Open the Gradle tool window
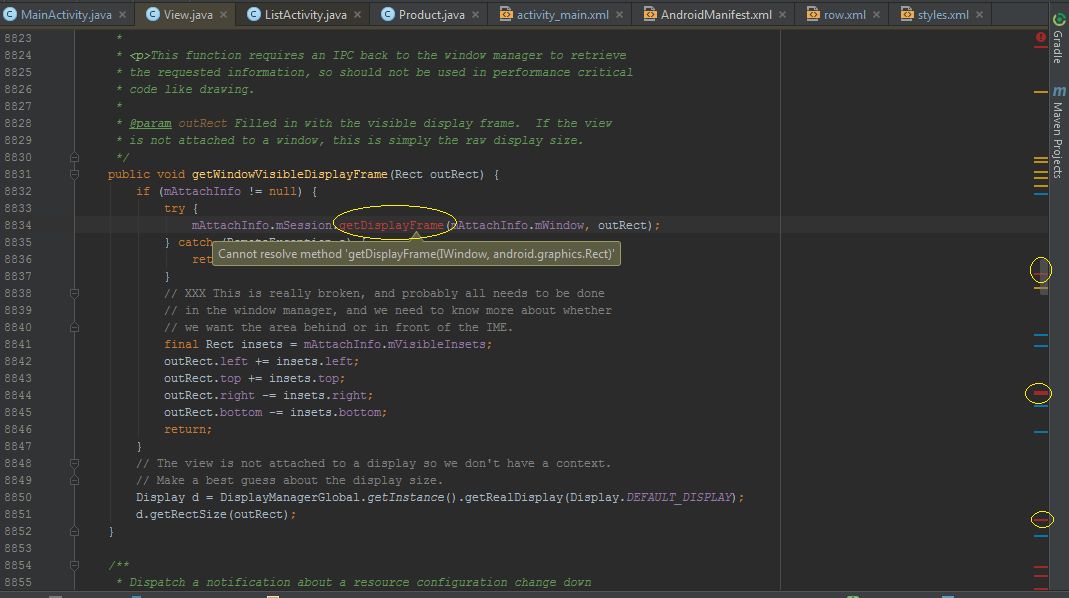 coord(1058,40)
